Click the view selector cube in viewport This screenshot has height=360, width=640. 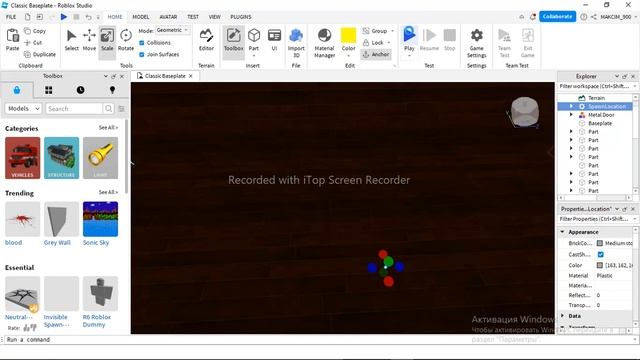pos(525,111)
